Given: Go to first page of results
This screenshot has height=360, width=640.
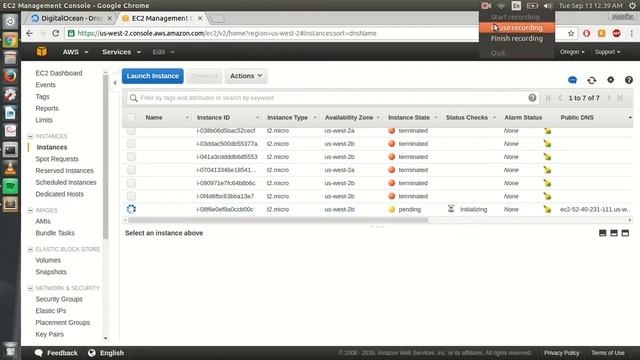Looking at the screenshot, I should pyautogui.click(x=548, y=98).
